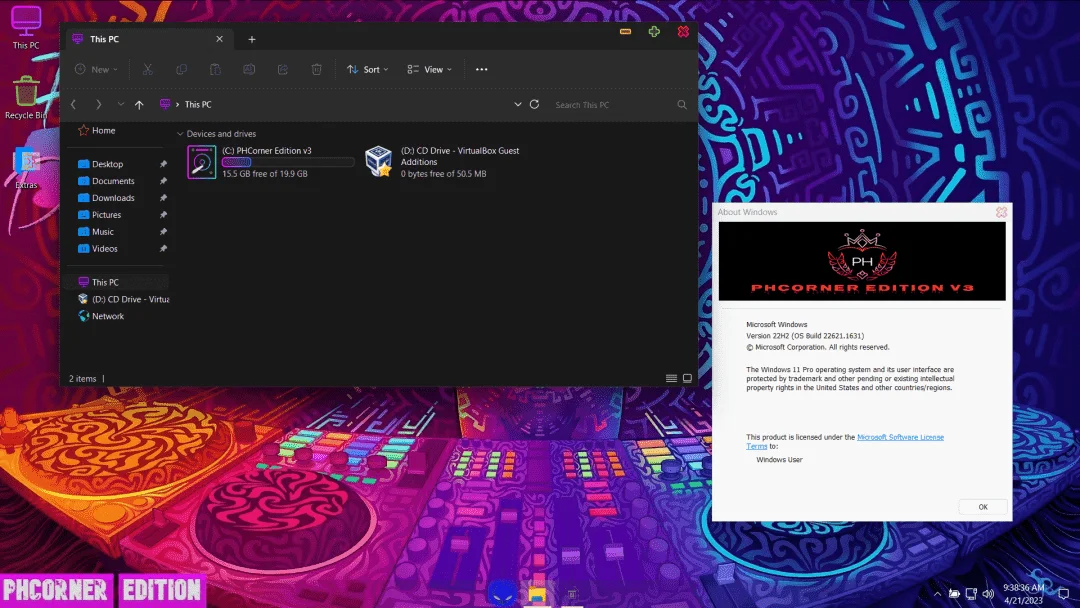This screenshot has width=1080, height=608.
Task: Open the Recycle Bin desktop icon
Action: click(x=25, y=98)
